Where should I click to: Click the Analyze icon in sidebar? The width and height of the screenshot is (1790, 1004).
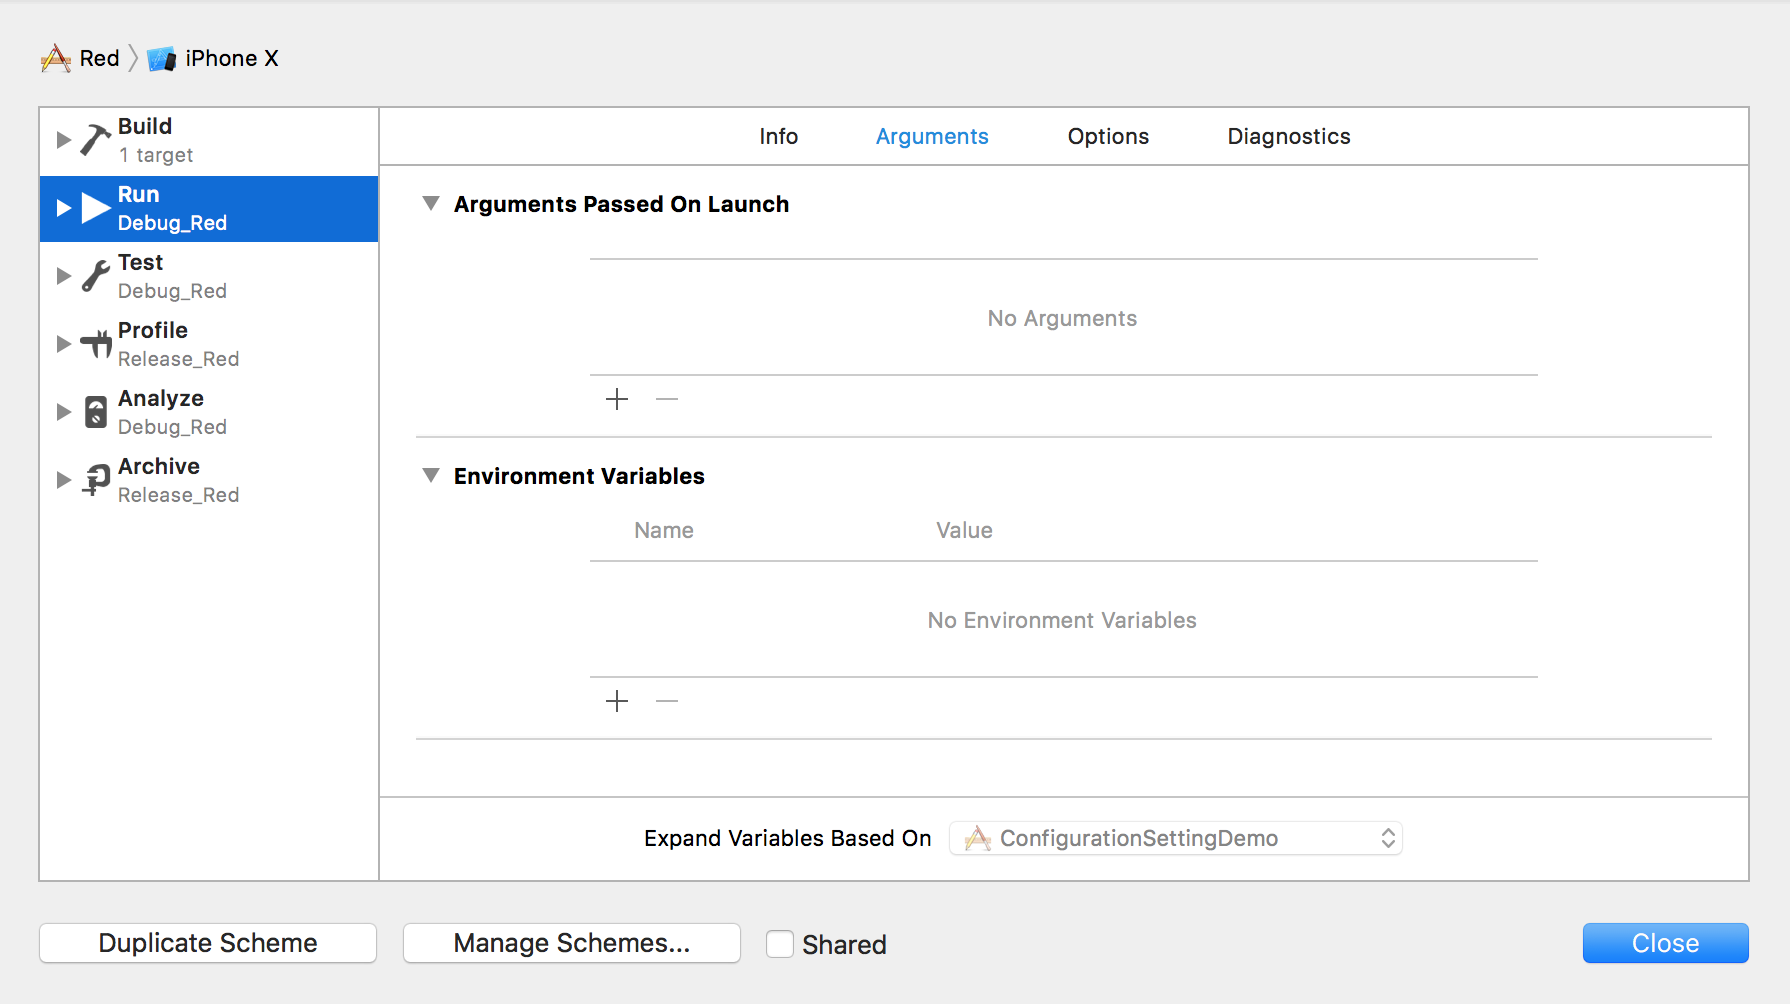pyautogui.click(x=96, y=412)
